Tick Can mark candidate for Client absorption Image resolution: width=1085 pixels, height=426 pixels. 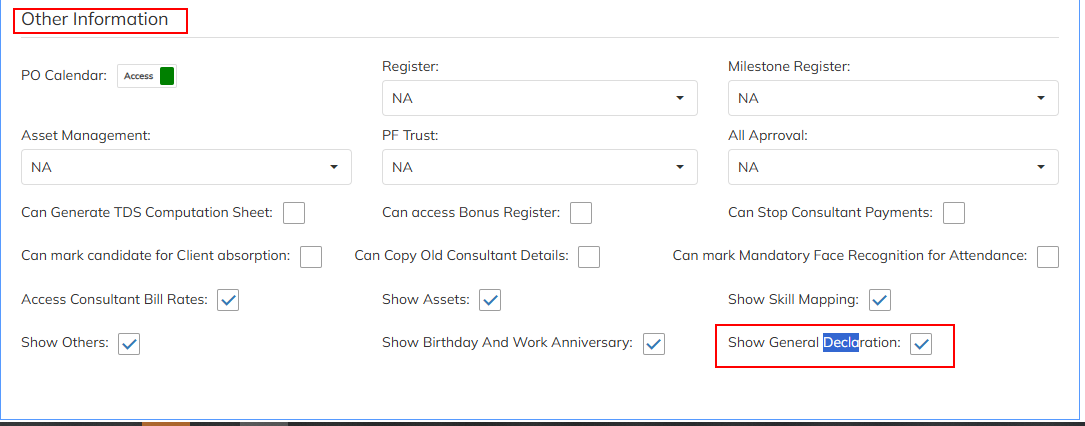[311, 257]
